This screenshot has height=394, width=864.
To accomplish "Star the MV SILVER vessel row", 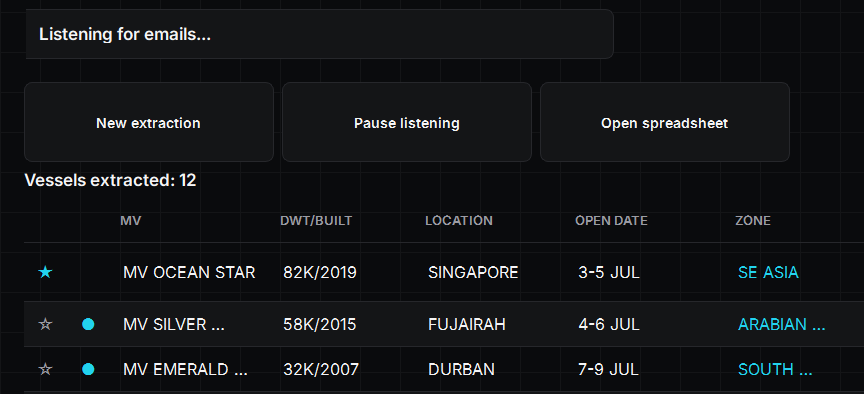I will [x=45, y=325].
